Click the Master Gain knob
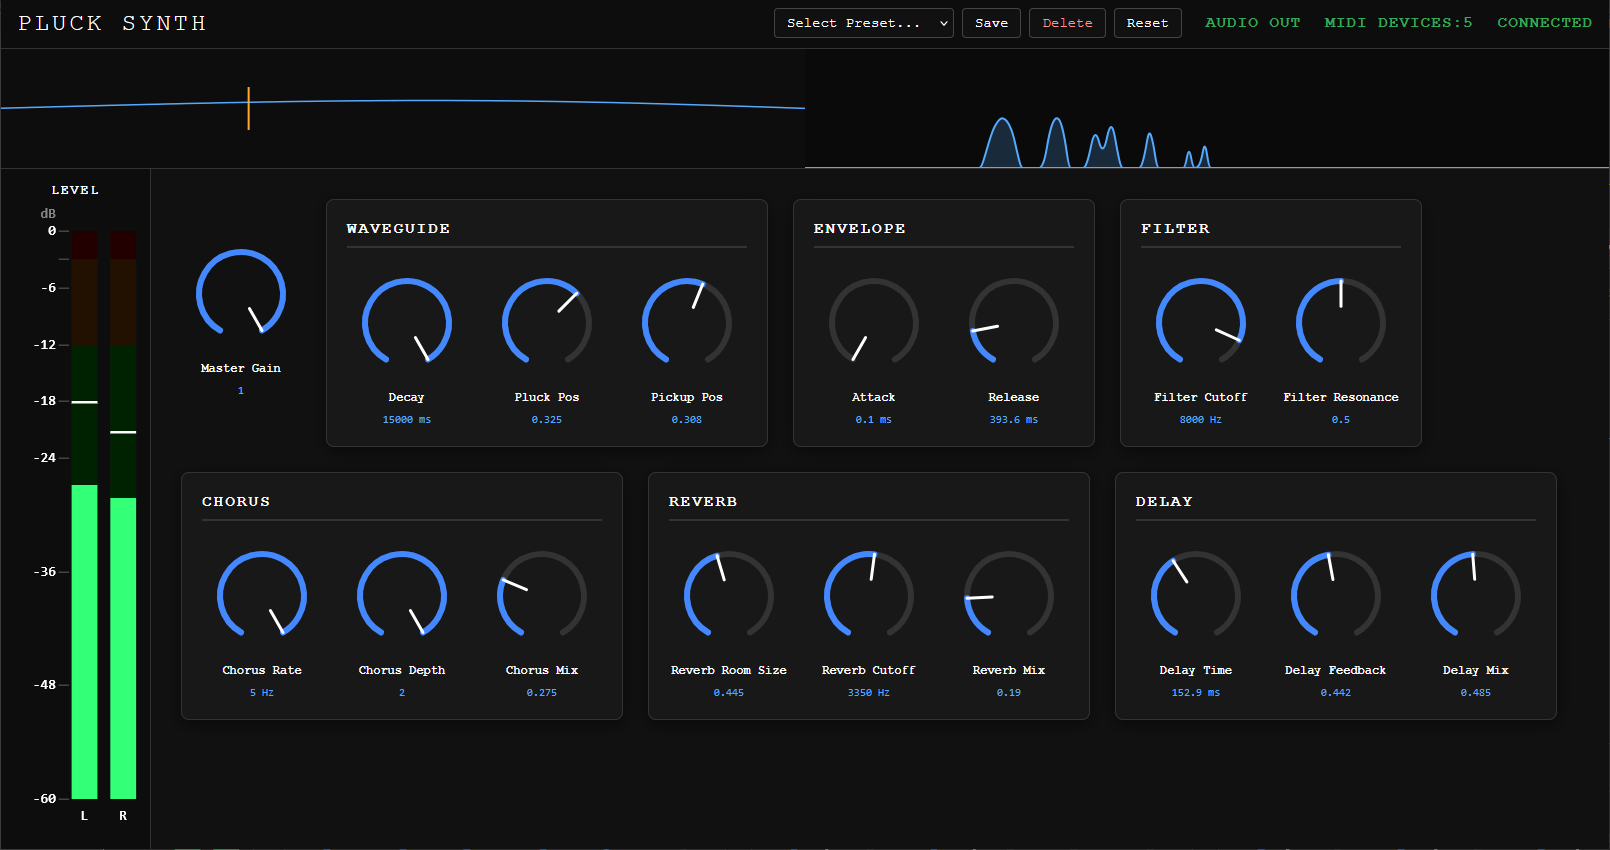The width and height of the screenshot is (1610, 850). click(x=241, y=294)
